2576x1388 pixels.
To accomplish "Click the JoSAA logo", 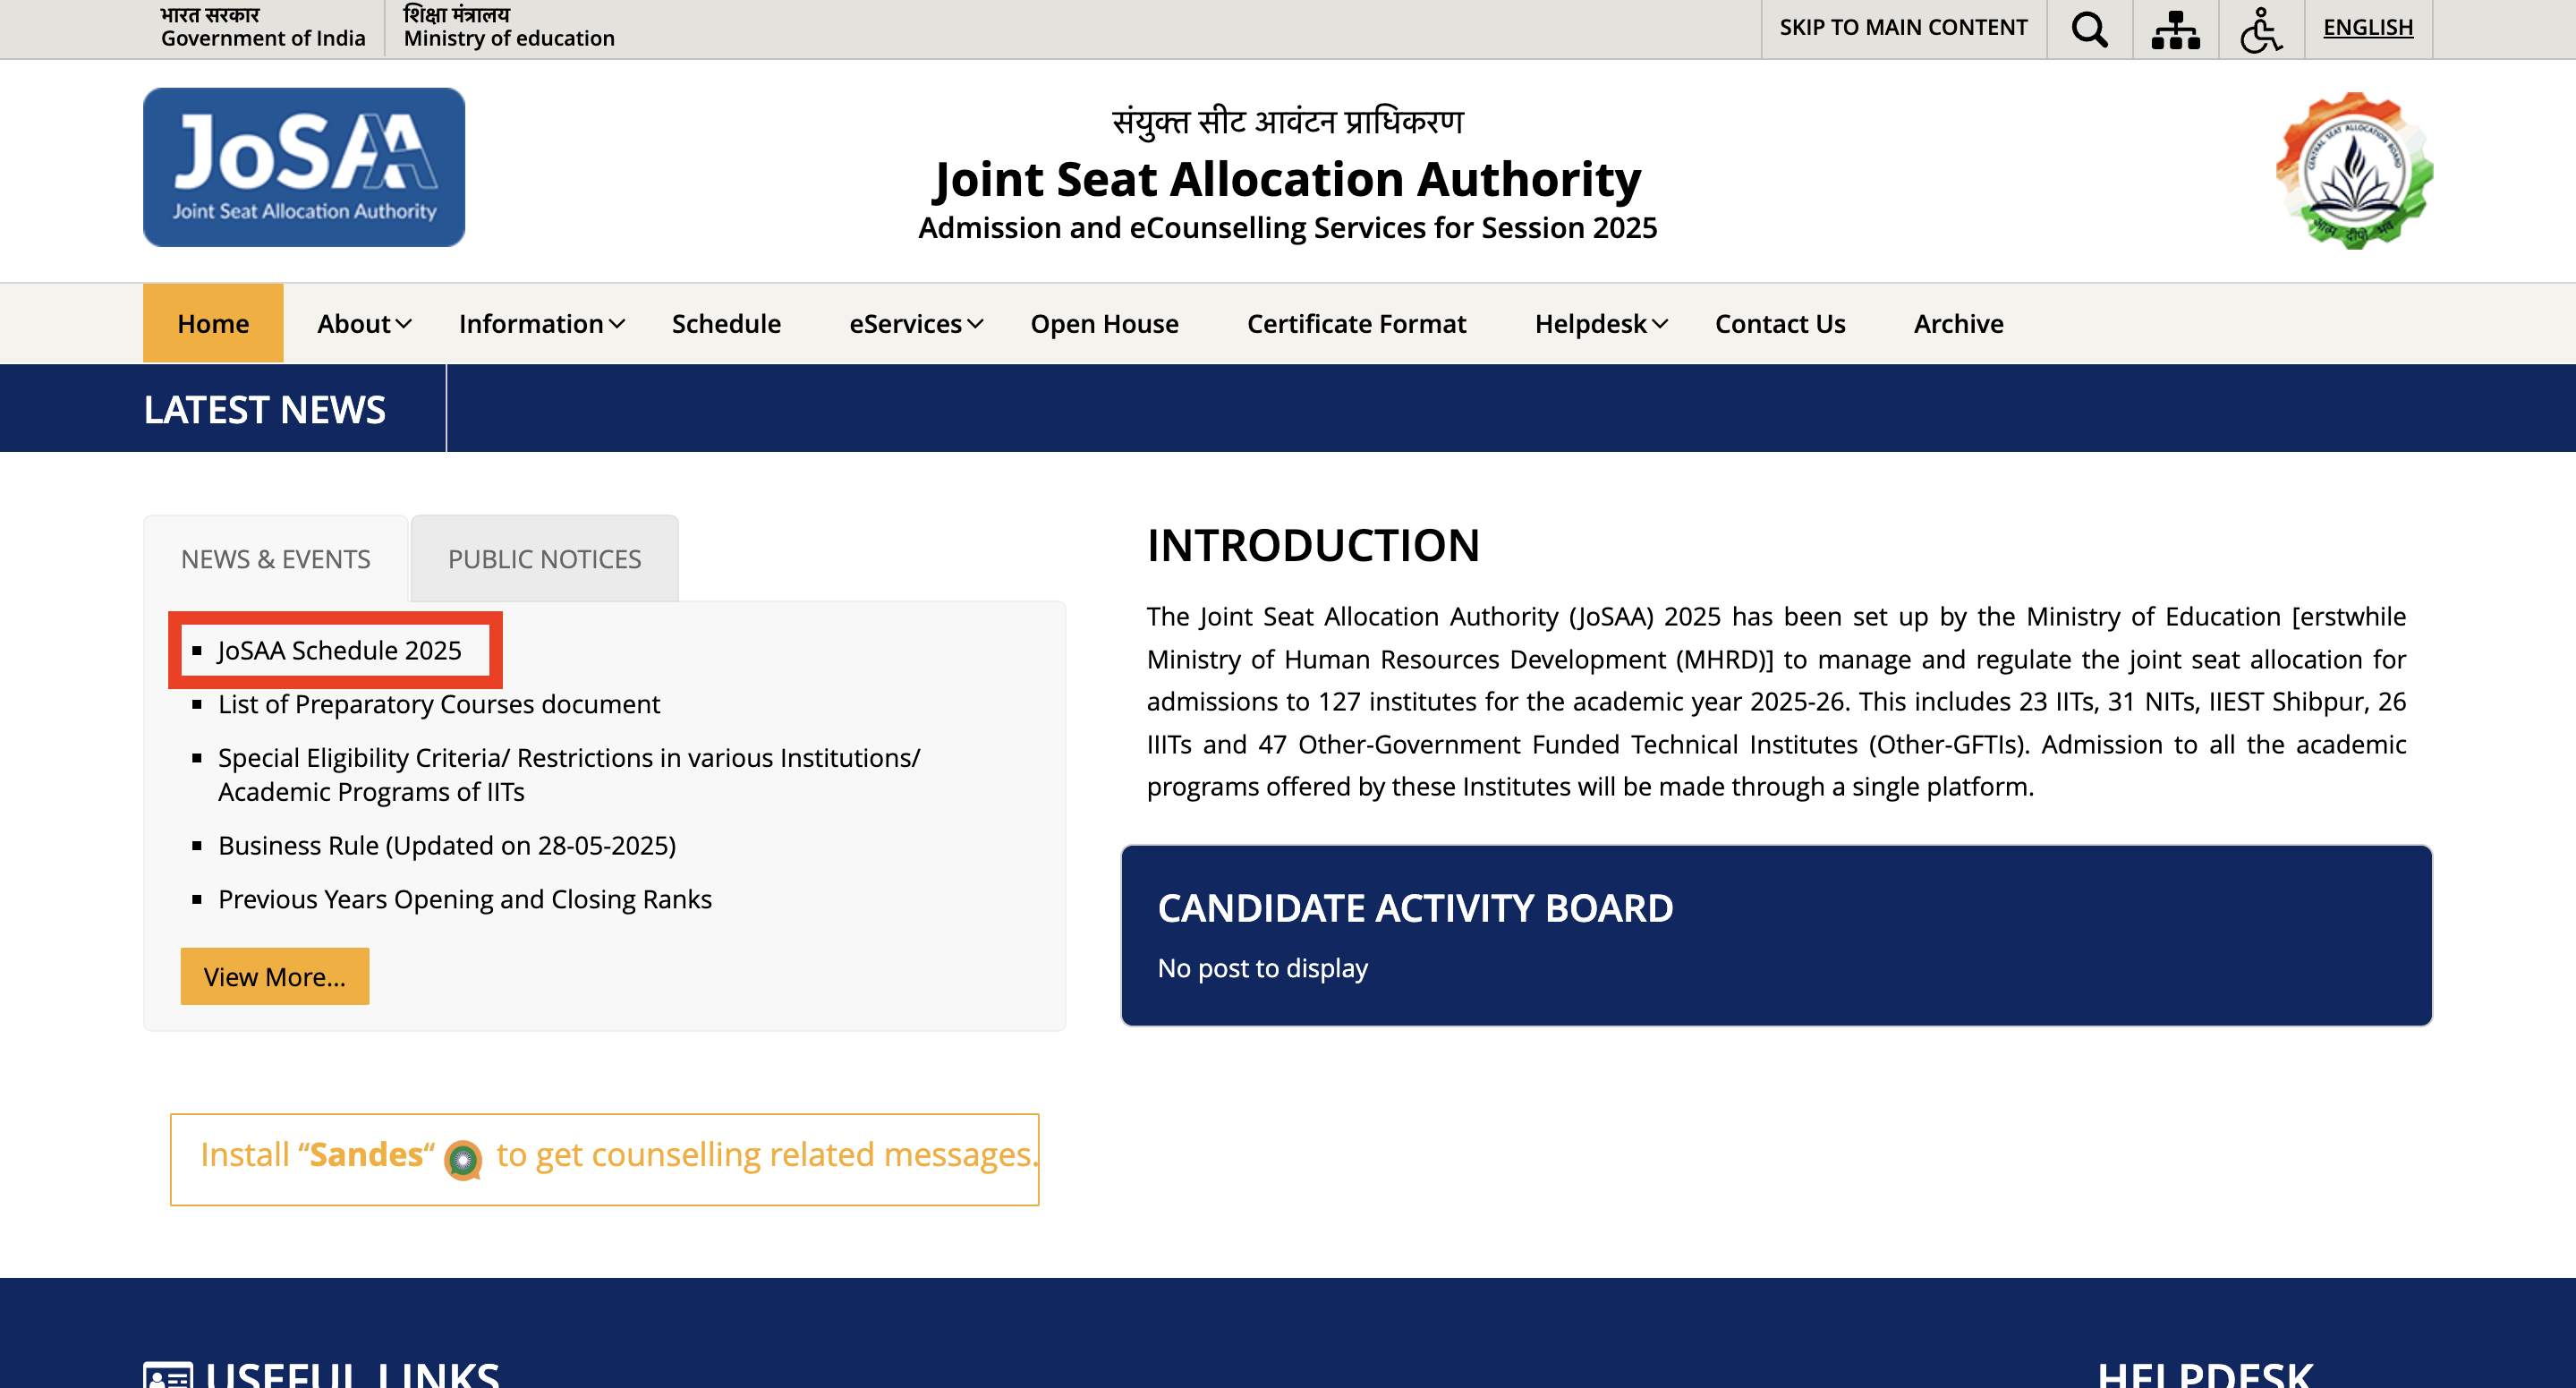I will (x=304, y=167).
